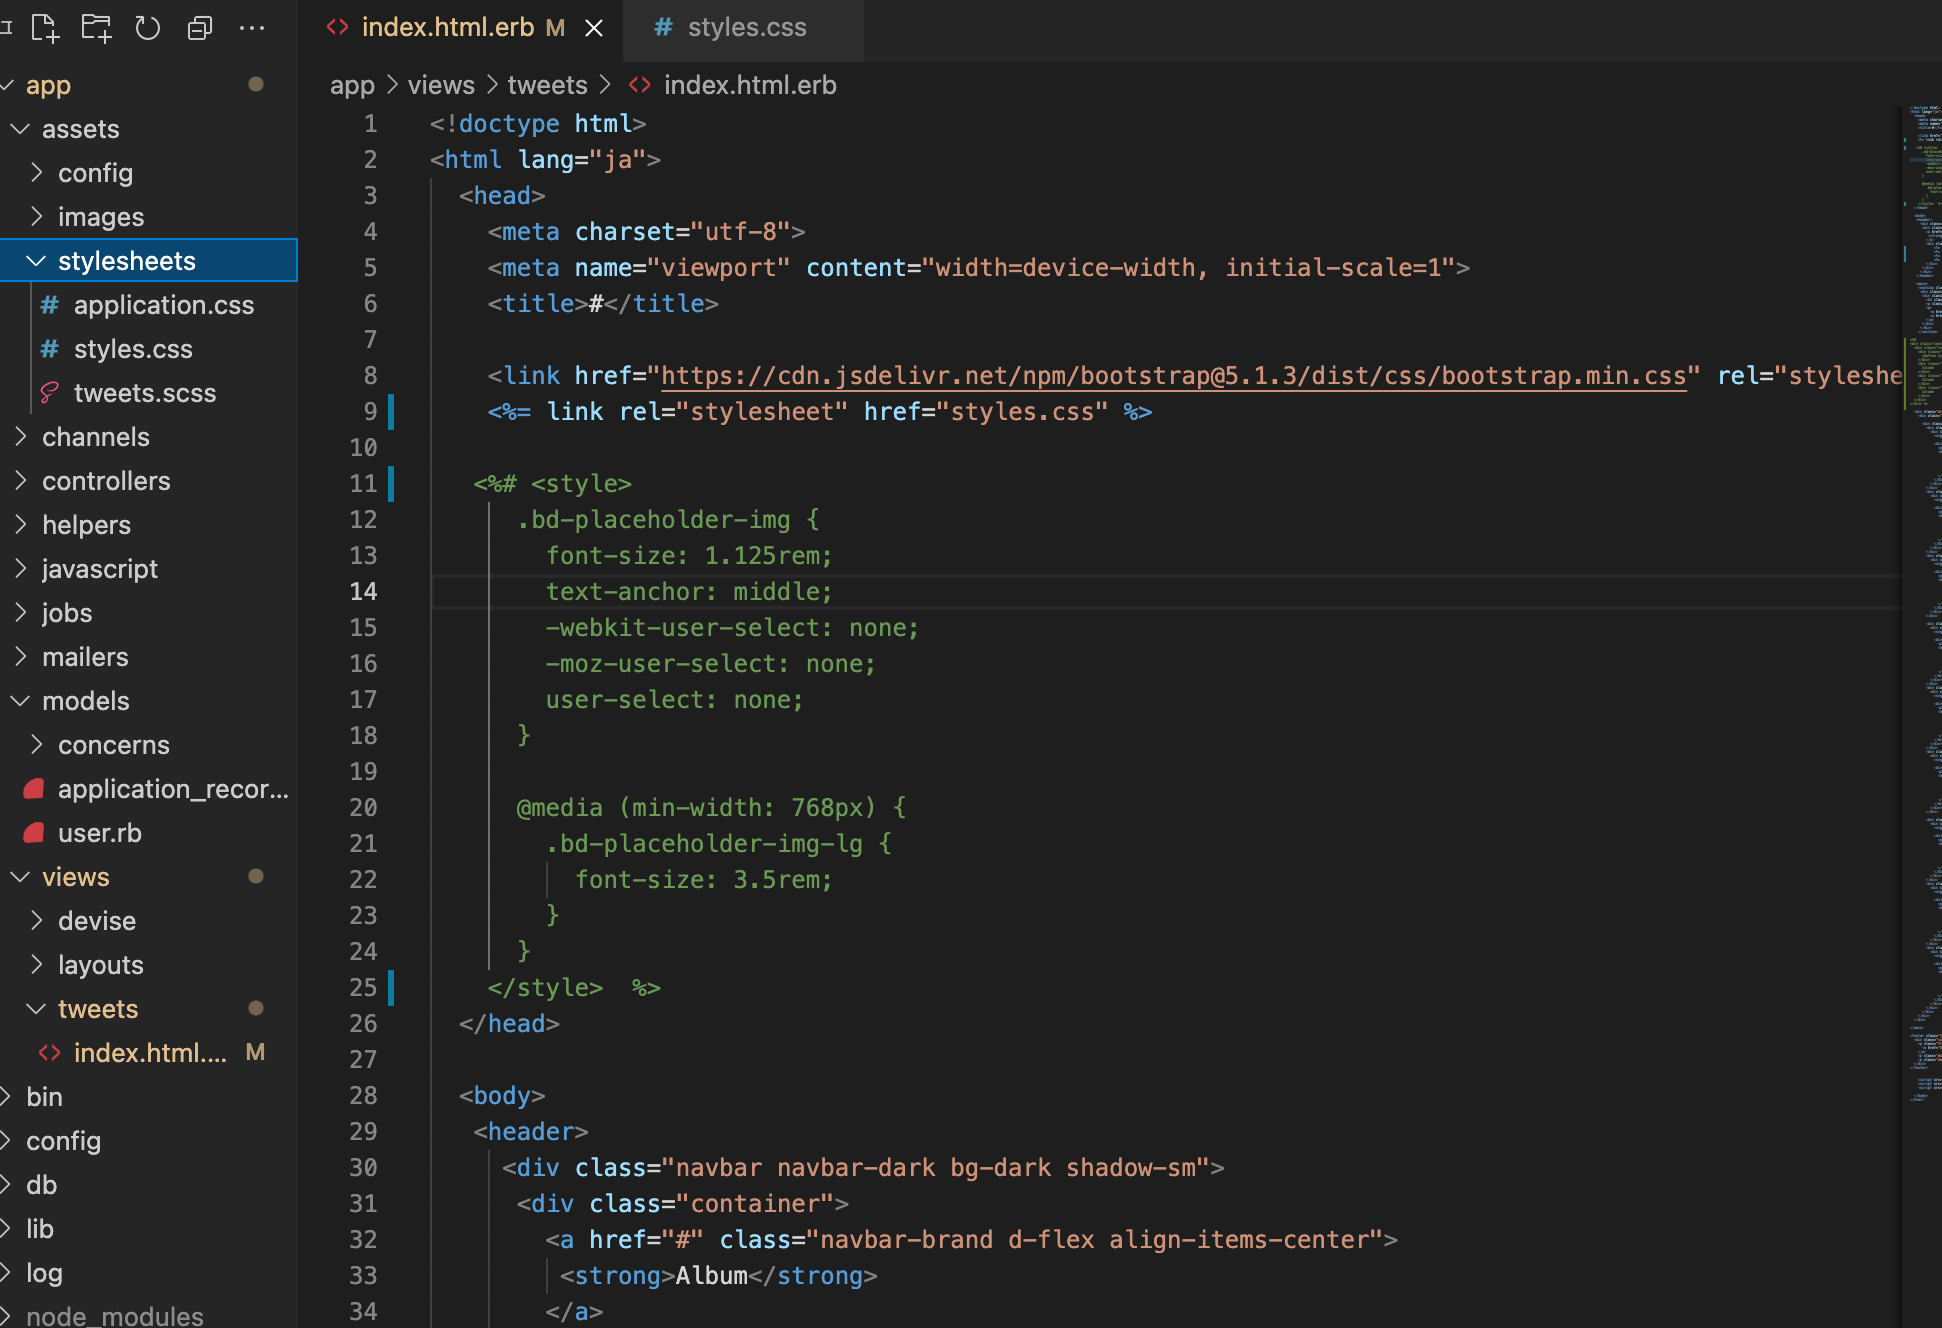Image resolution: width=1942 pixels, height=1328 pixels.
Task: Collapse the stylesheets folder
Action: click(x=36, y=261)
